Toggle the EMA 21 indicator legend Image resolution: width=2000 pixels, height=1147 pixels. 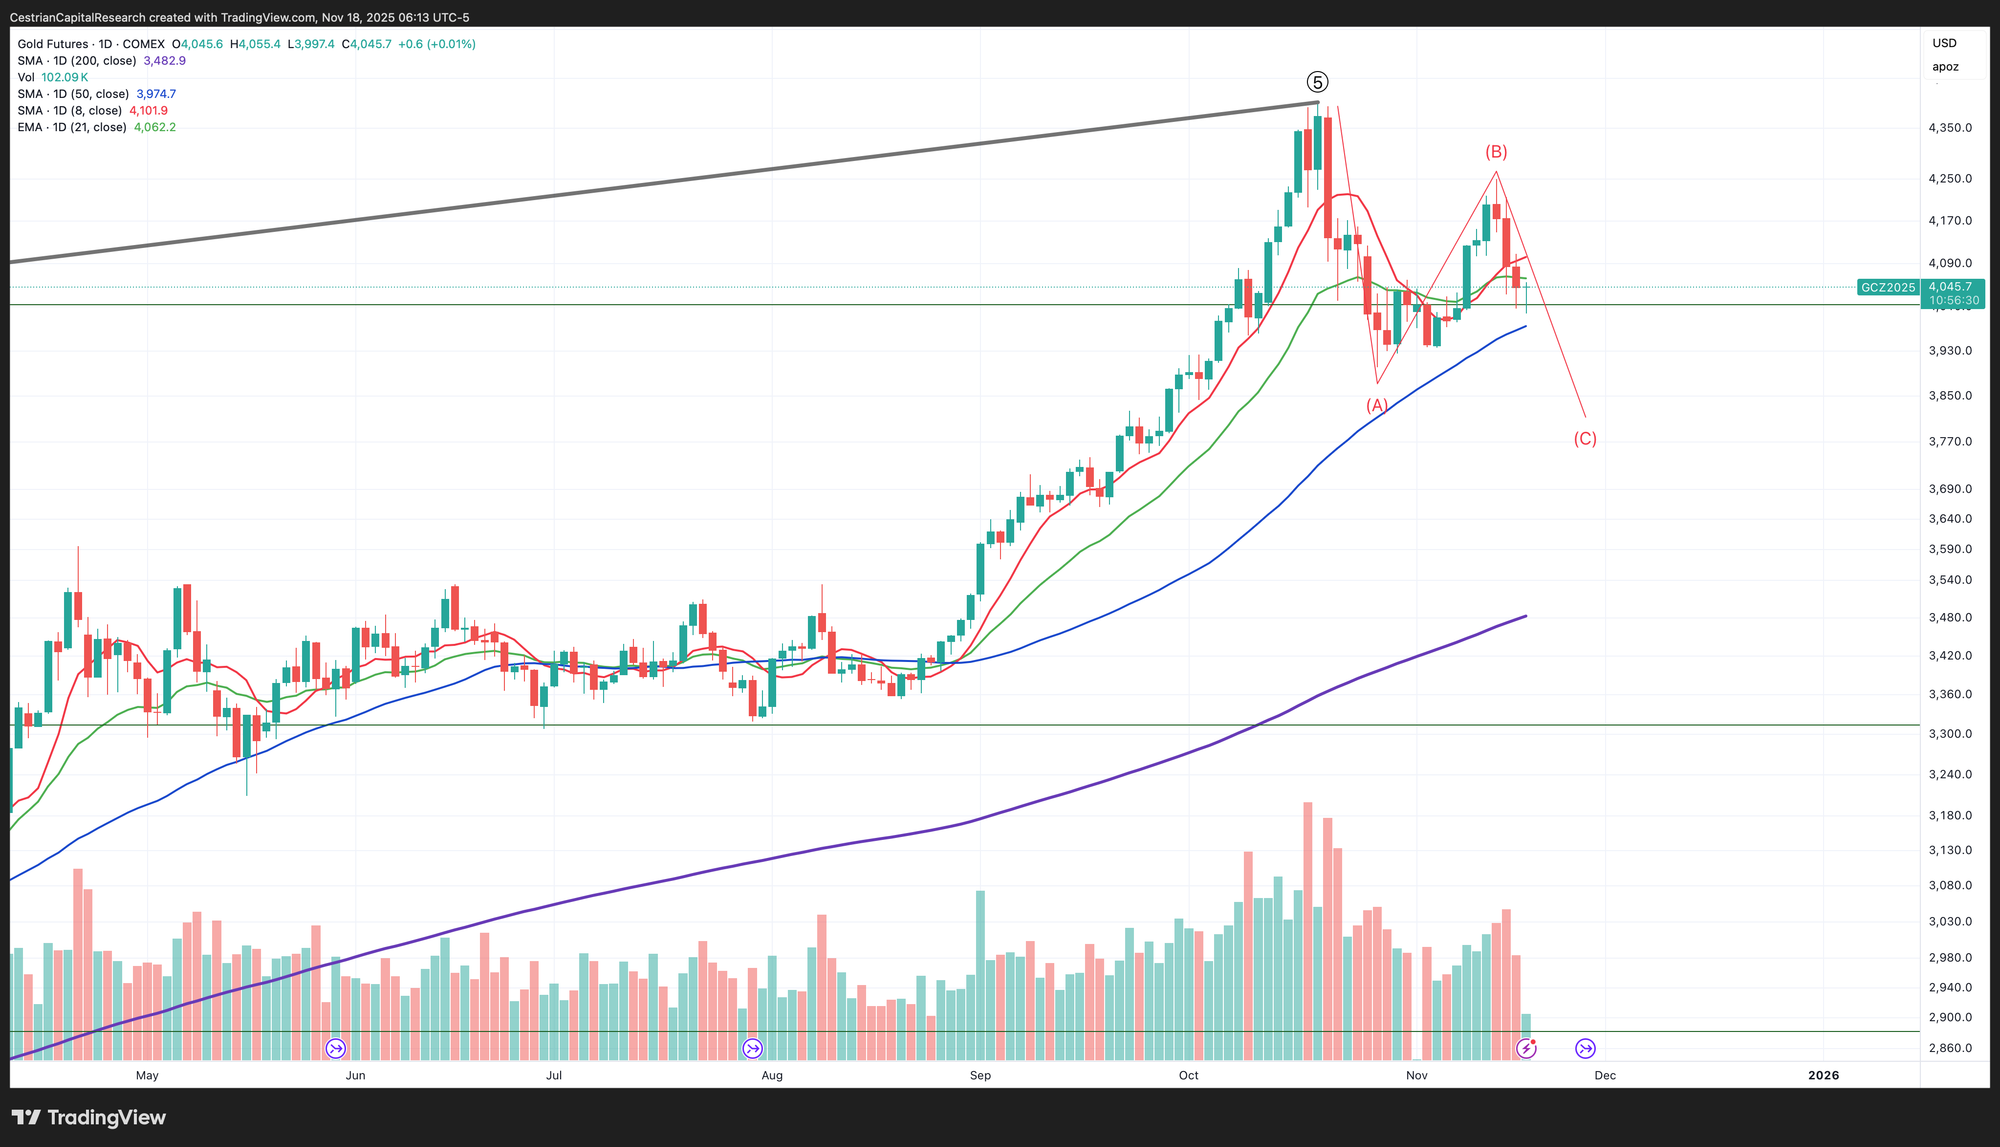pyautogui.click(x=72, y=127)
